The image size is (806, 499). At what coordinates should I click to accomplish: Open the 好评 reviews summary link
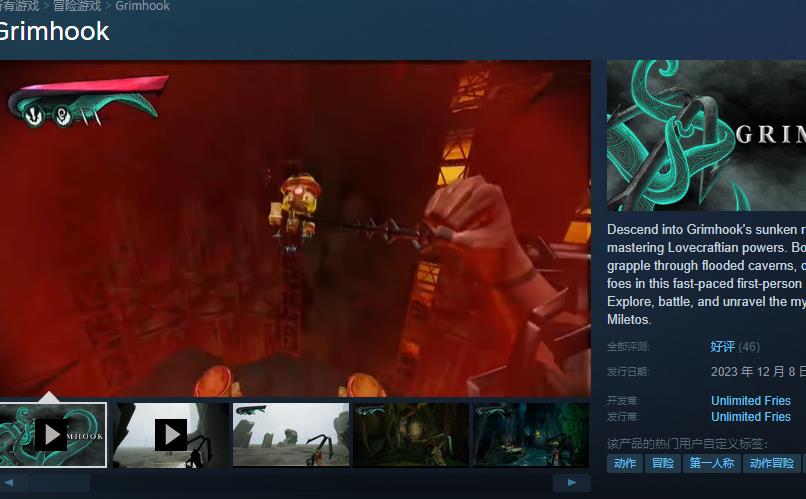pyautogui.click(x=722, y=346)
